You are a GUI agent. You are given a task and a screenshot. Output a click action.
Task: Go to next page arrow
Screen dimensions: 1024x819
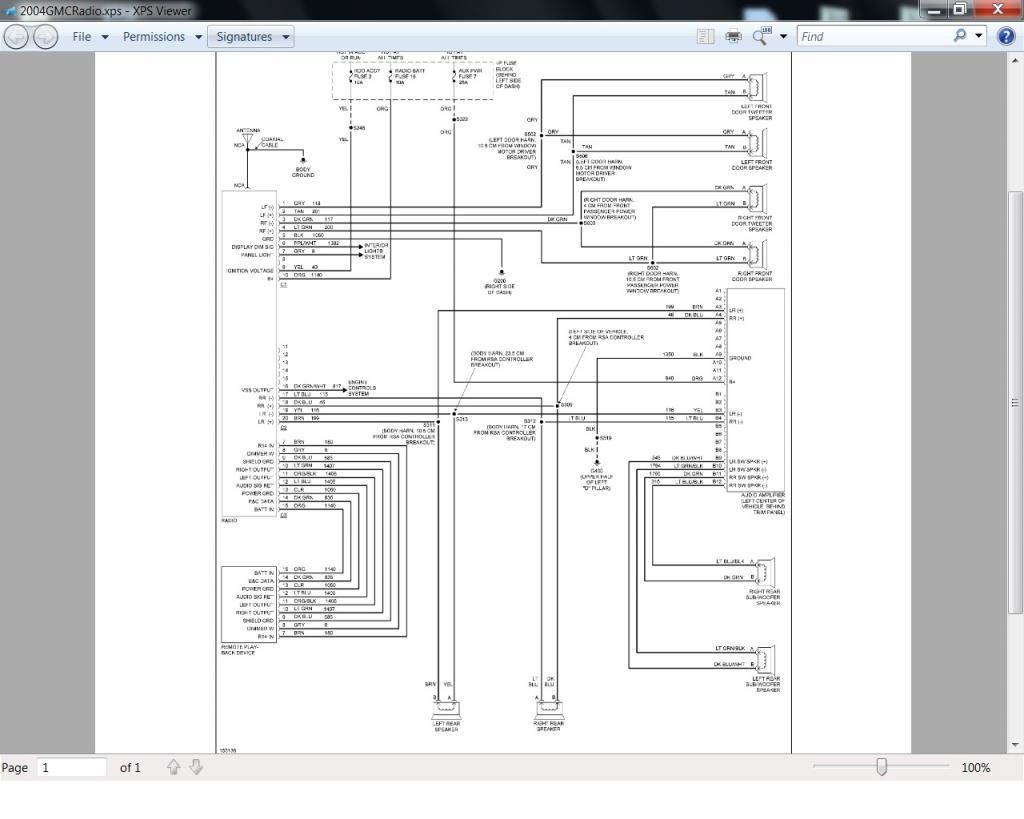tap(196, 767)
